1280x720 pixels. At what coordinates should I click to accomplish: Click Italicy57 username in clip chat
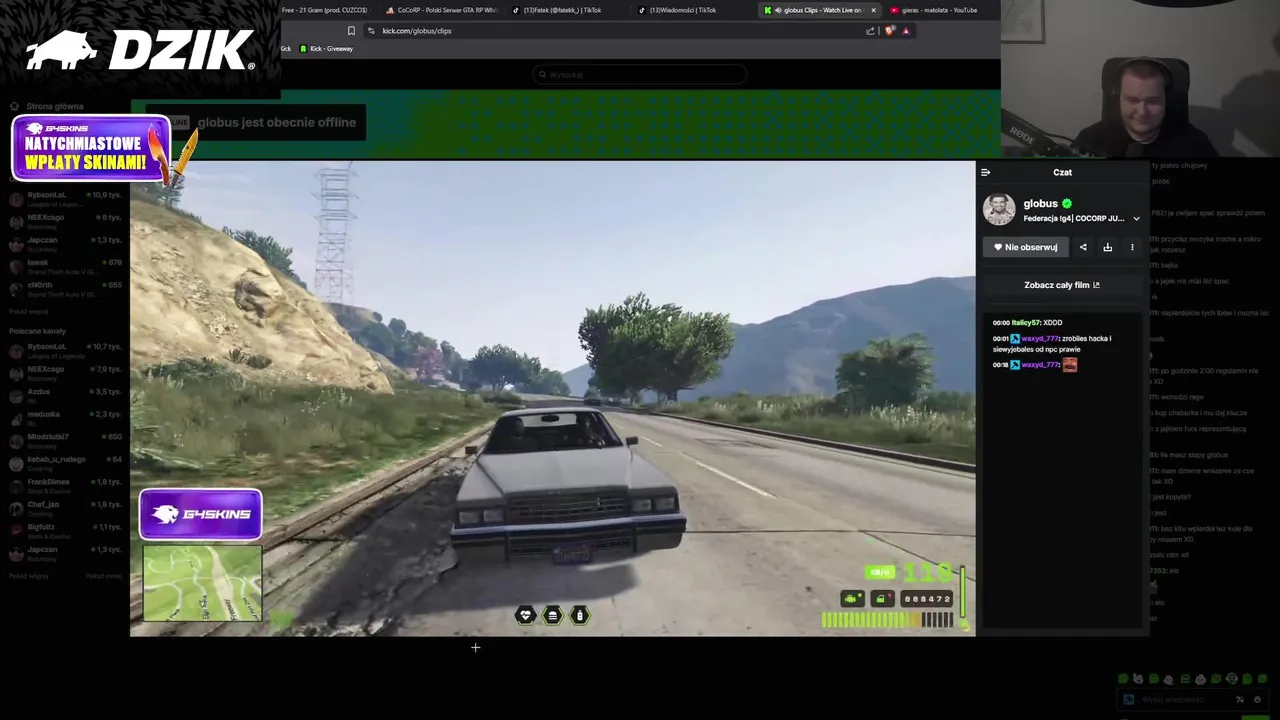(x=1026, y=323)
